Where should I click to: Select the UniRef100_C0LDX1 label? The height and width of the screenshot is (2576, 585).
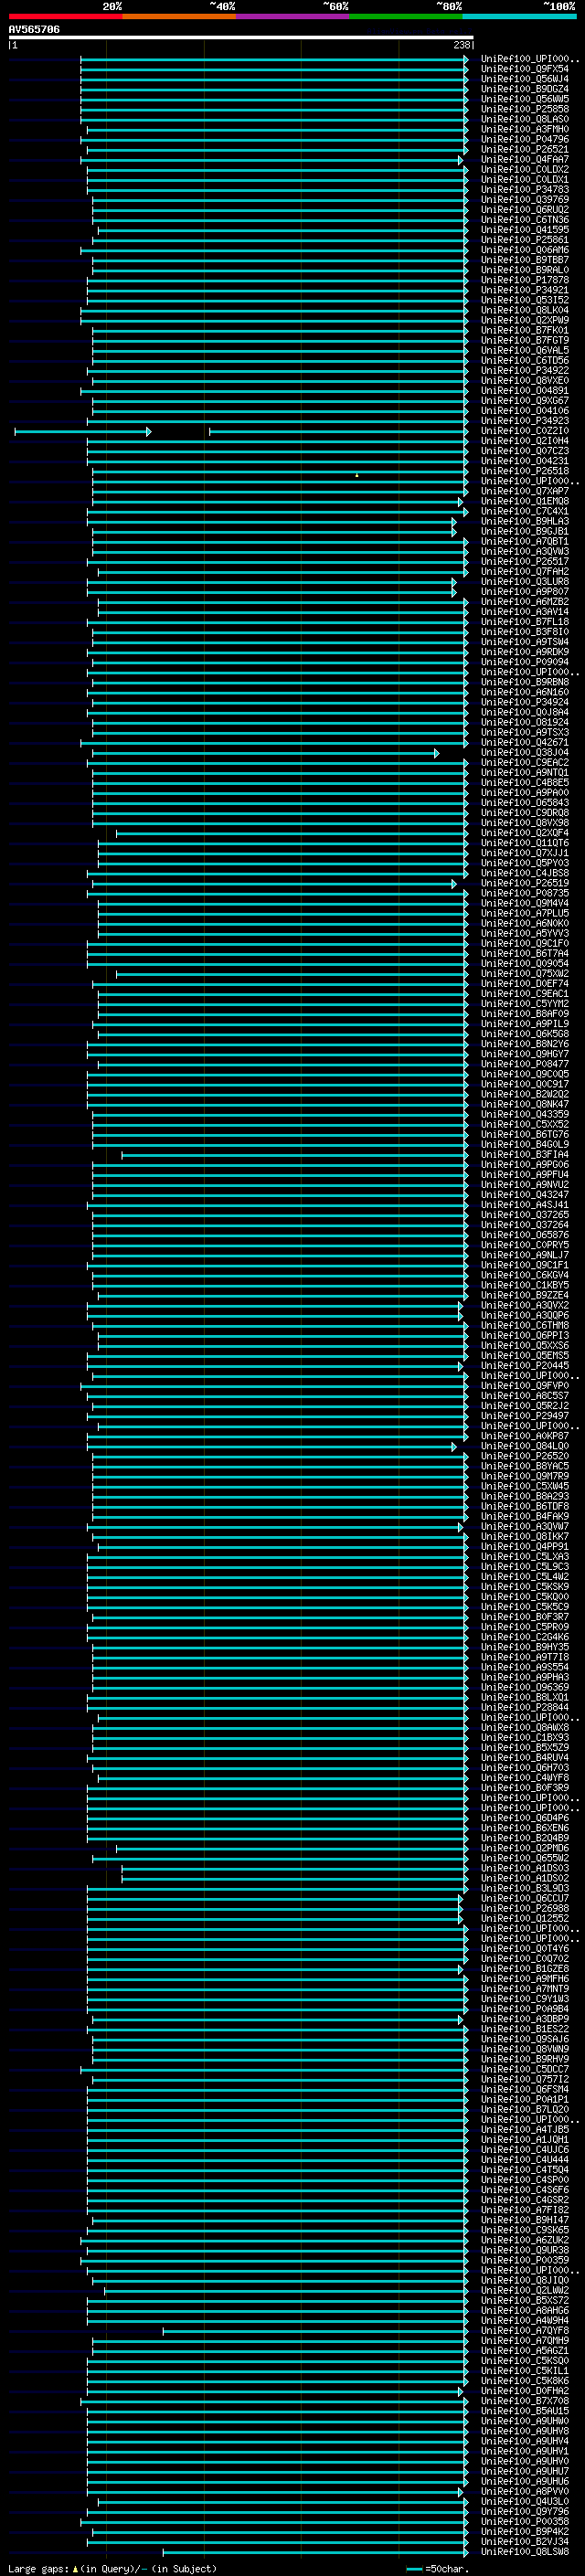pos(524,179)
